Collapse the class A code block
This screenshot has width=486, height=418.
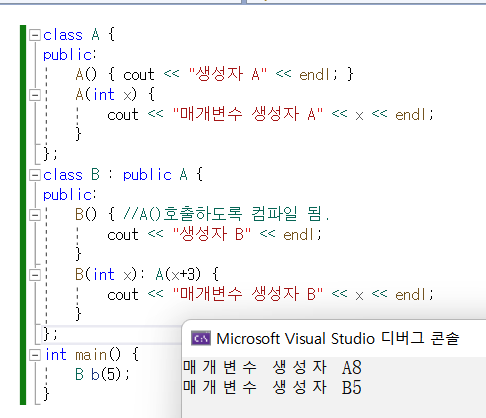click(x=35, y=35)
